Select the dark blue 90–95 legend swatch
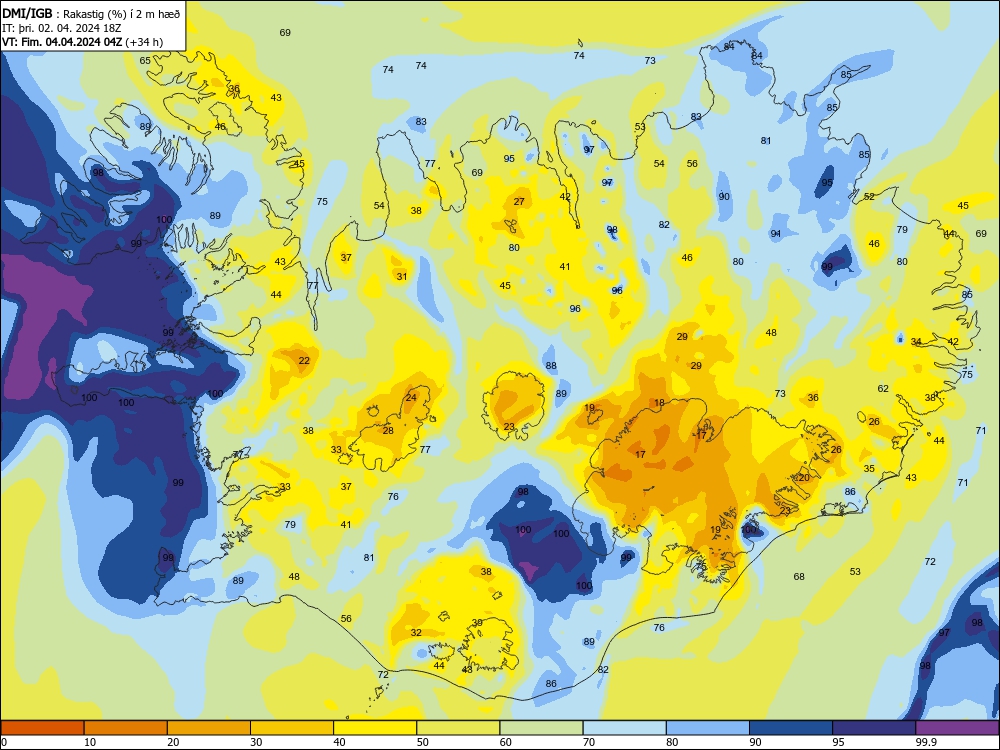The height and width of the screenshot is (750, 1000). coord(791,728)
